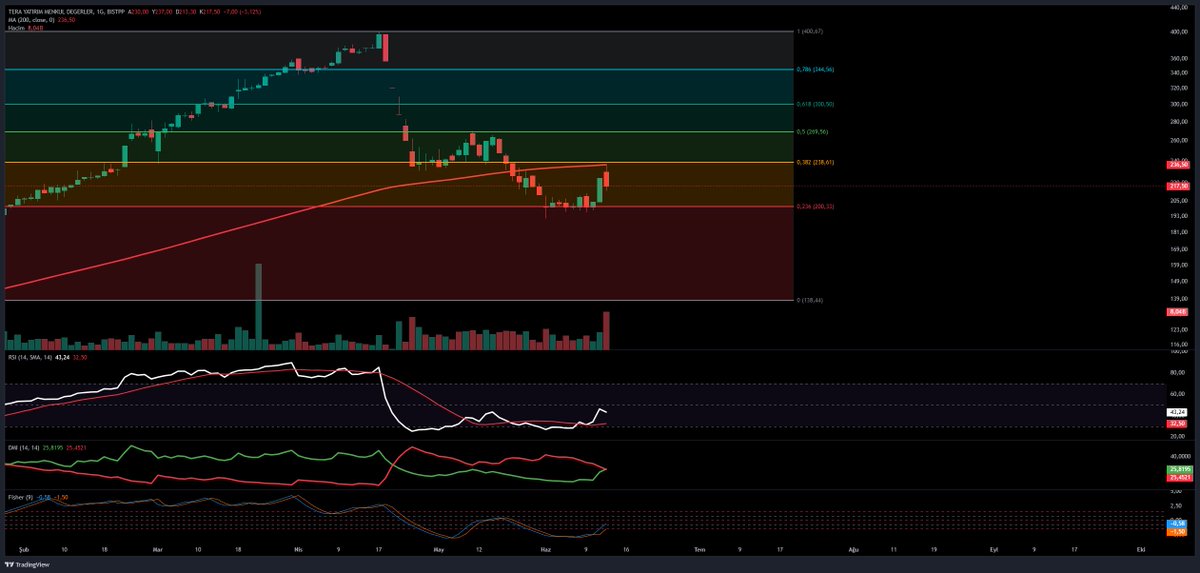Viewport: 1200px width, 573px height.
Task: Click the -0,58 Fisher value tag
Action: coord(1177,523)
